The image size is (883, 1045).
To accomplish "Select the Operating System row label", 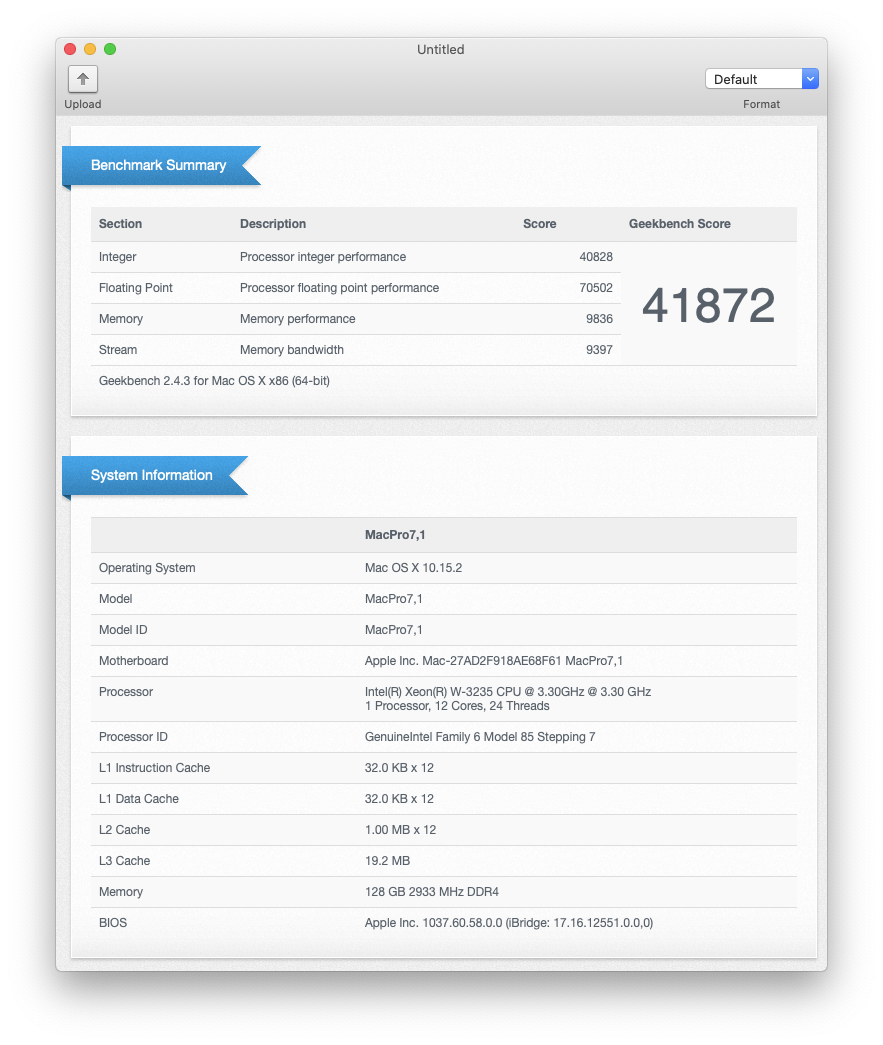I will pos(147,568).
